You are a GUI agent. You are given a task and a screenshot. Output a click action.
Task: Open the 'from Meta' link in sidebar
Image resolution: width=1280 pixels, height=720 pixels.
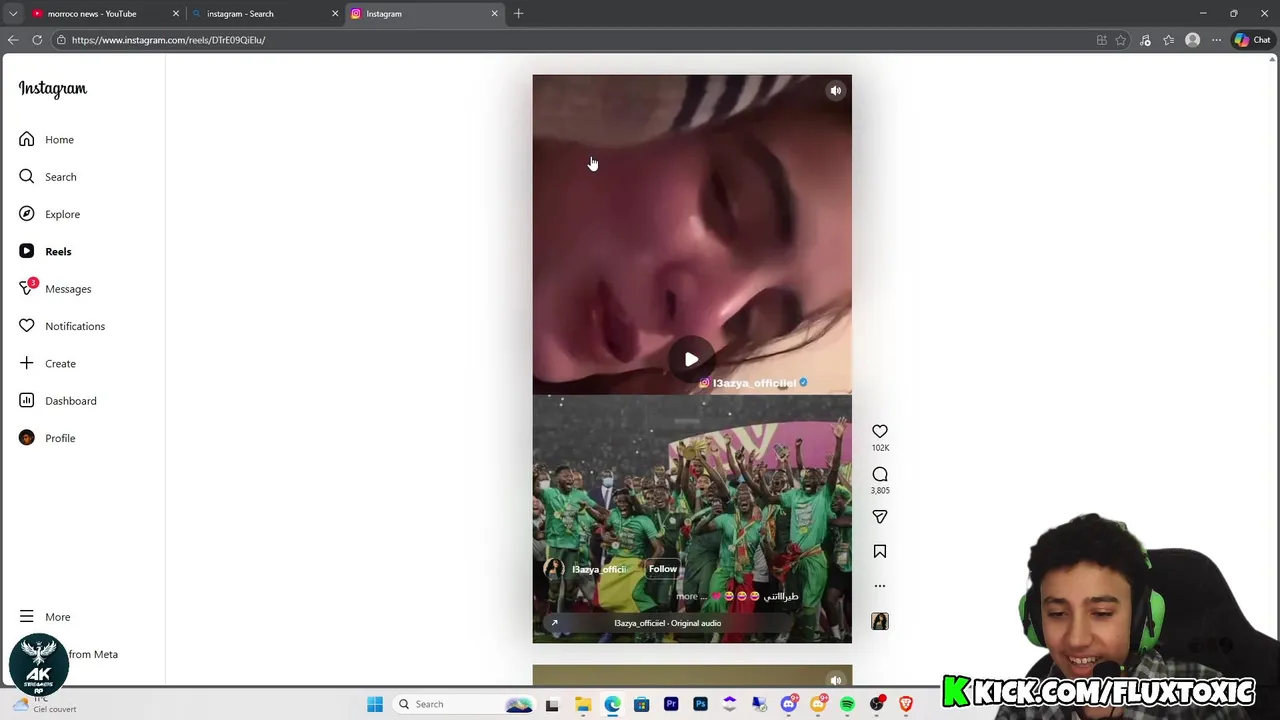[93, 654]
